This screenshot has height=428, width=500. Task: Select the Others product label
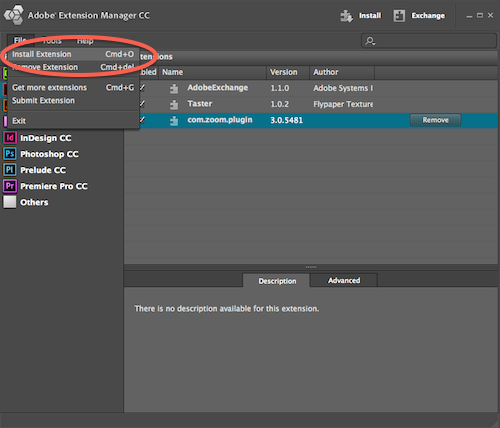click(34, 202)
